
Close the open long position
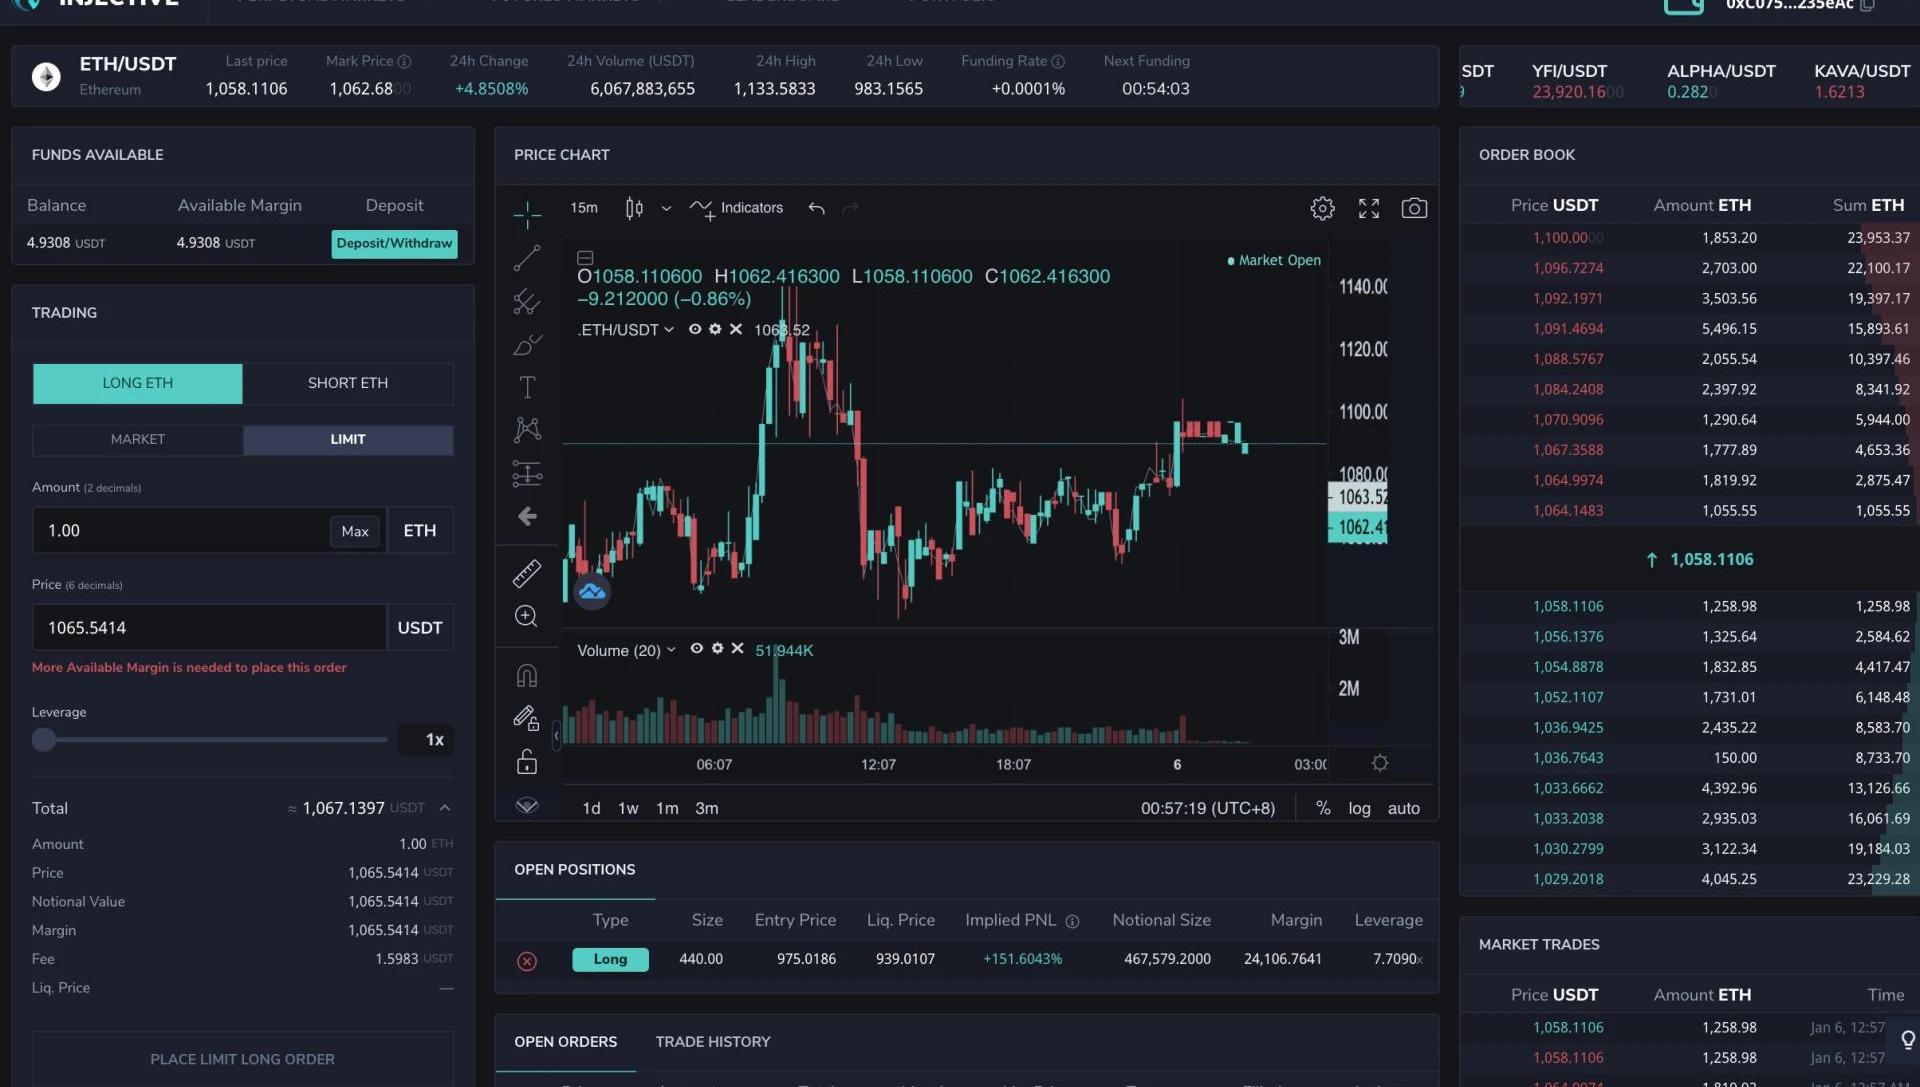tap(527, 961)
